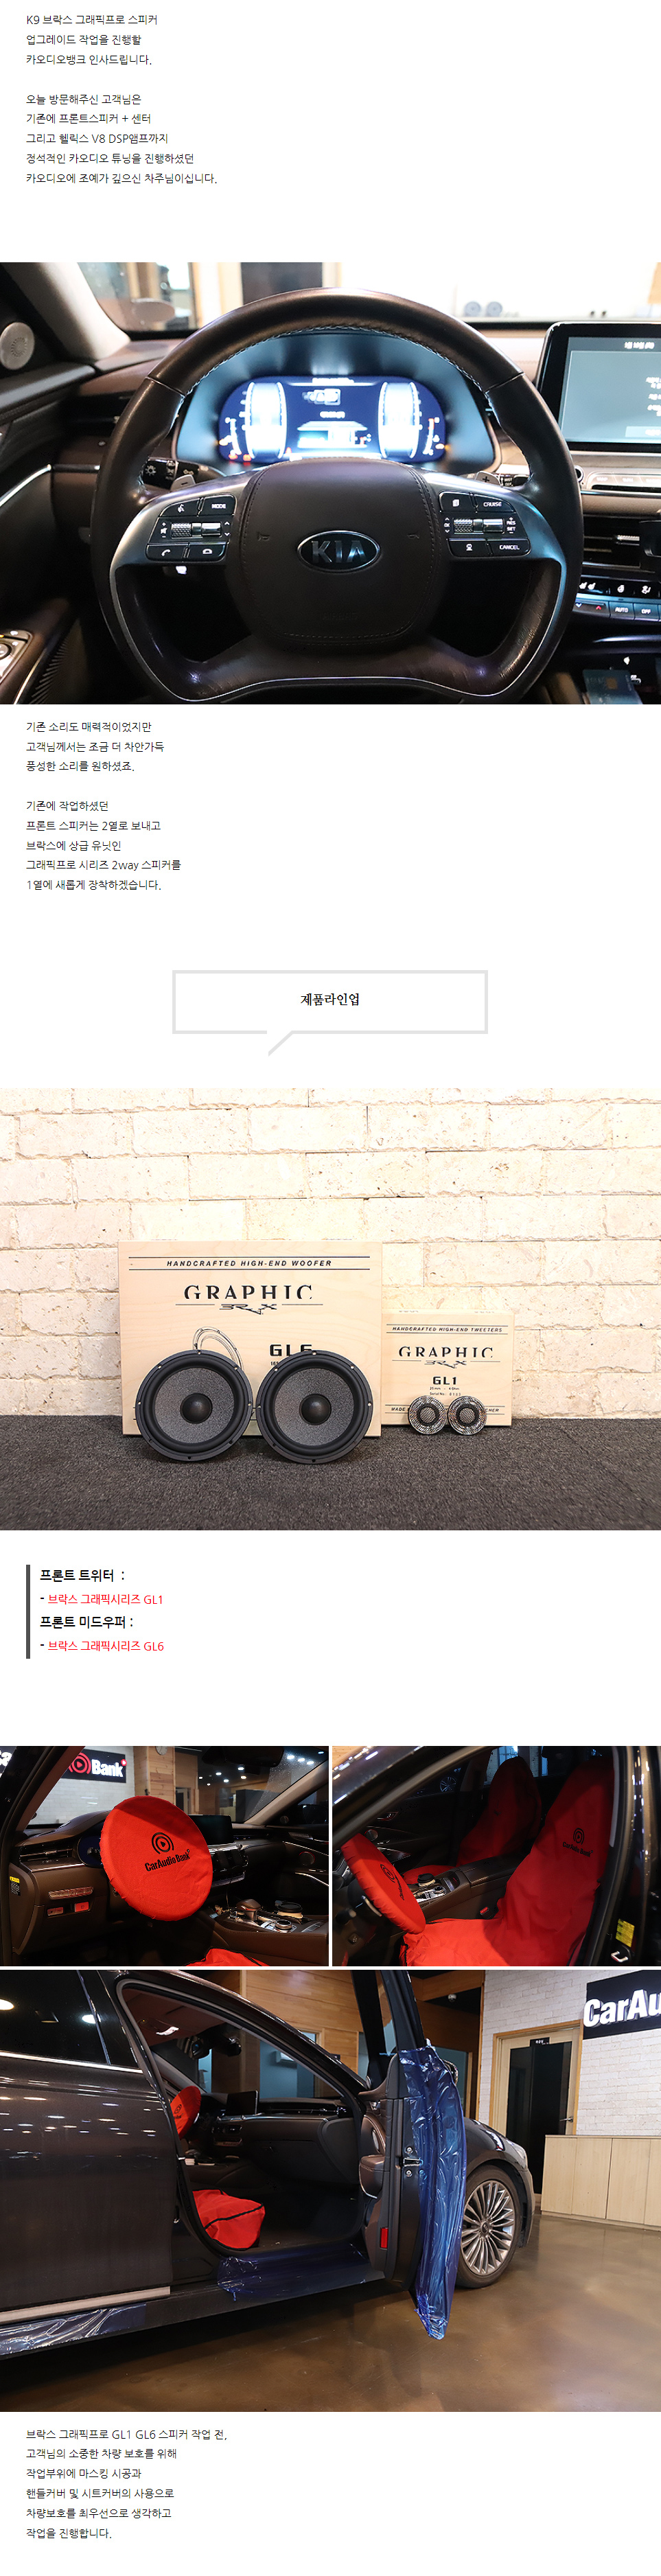
Task: Click the KIA logo on the steering wheel
Action: pyautogui.click(x=338, y=550)
